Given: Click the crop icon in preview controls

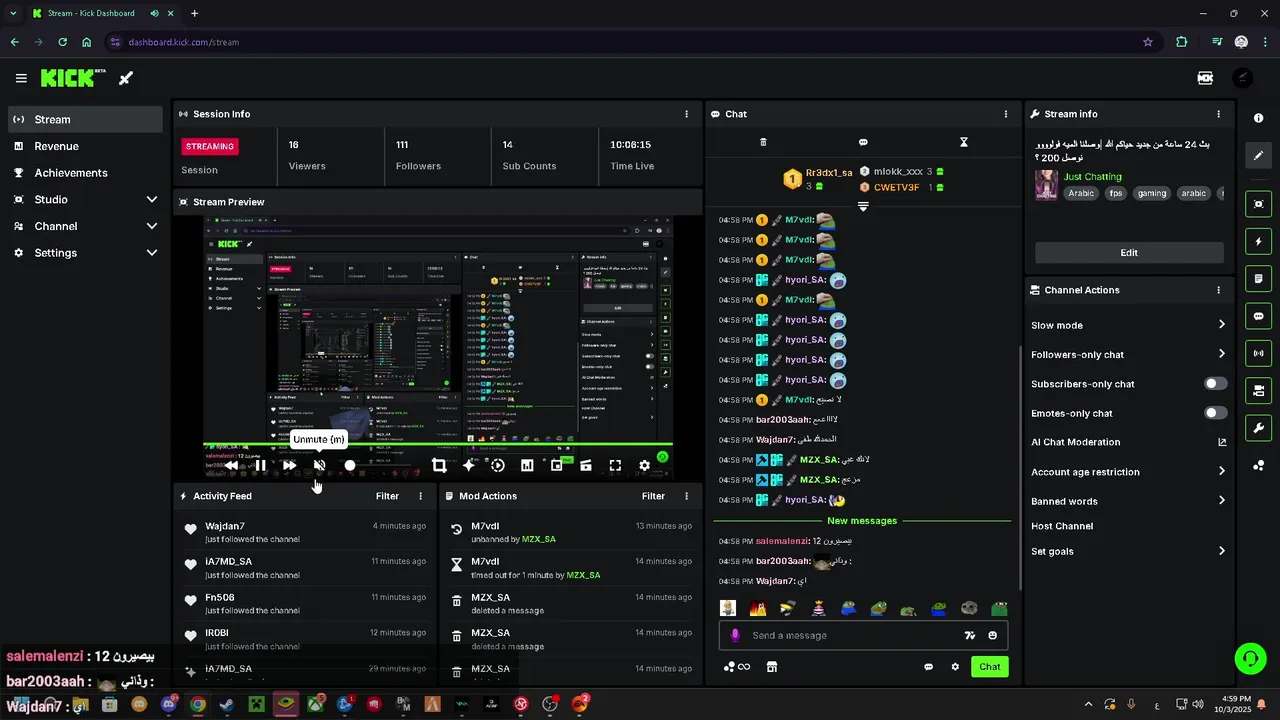Looking at the screenshot, I should (439, 465).
